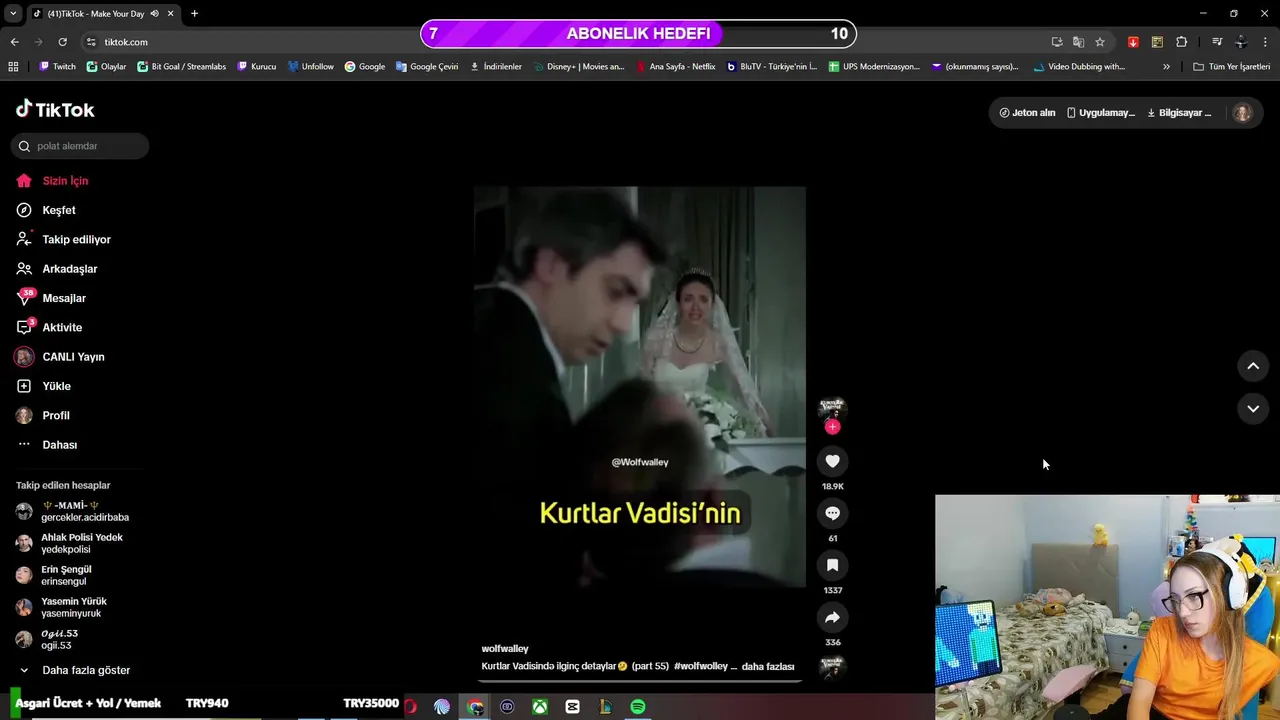Open Mesajlar inbox with 38 badge
Viewport: 1280px width, 720px height.
(x=51, y=298)
